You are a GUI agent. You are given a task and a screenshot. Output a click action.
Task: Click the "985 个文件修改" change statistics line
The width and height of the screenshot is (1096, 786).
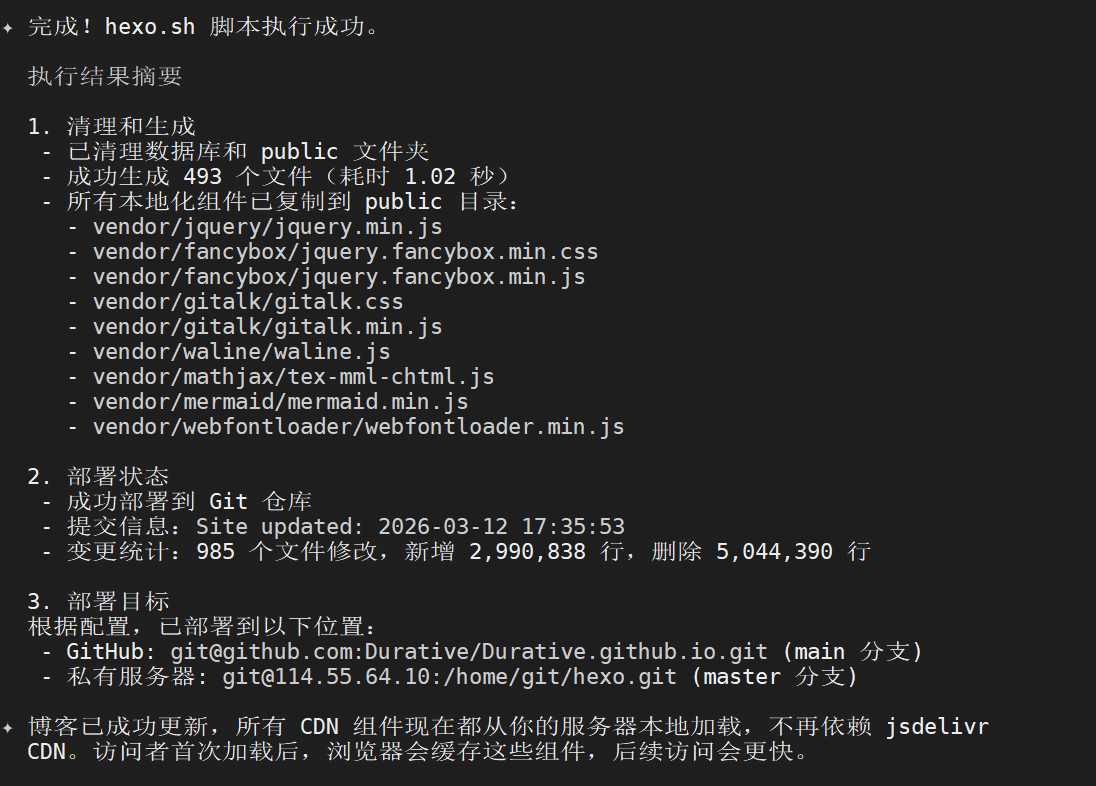pos(468,552)
